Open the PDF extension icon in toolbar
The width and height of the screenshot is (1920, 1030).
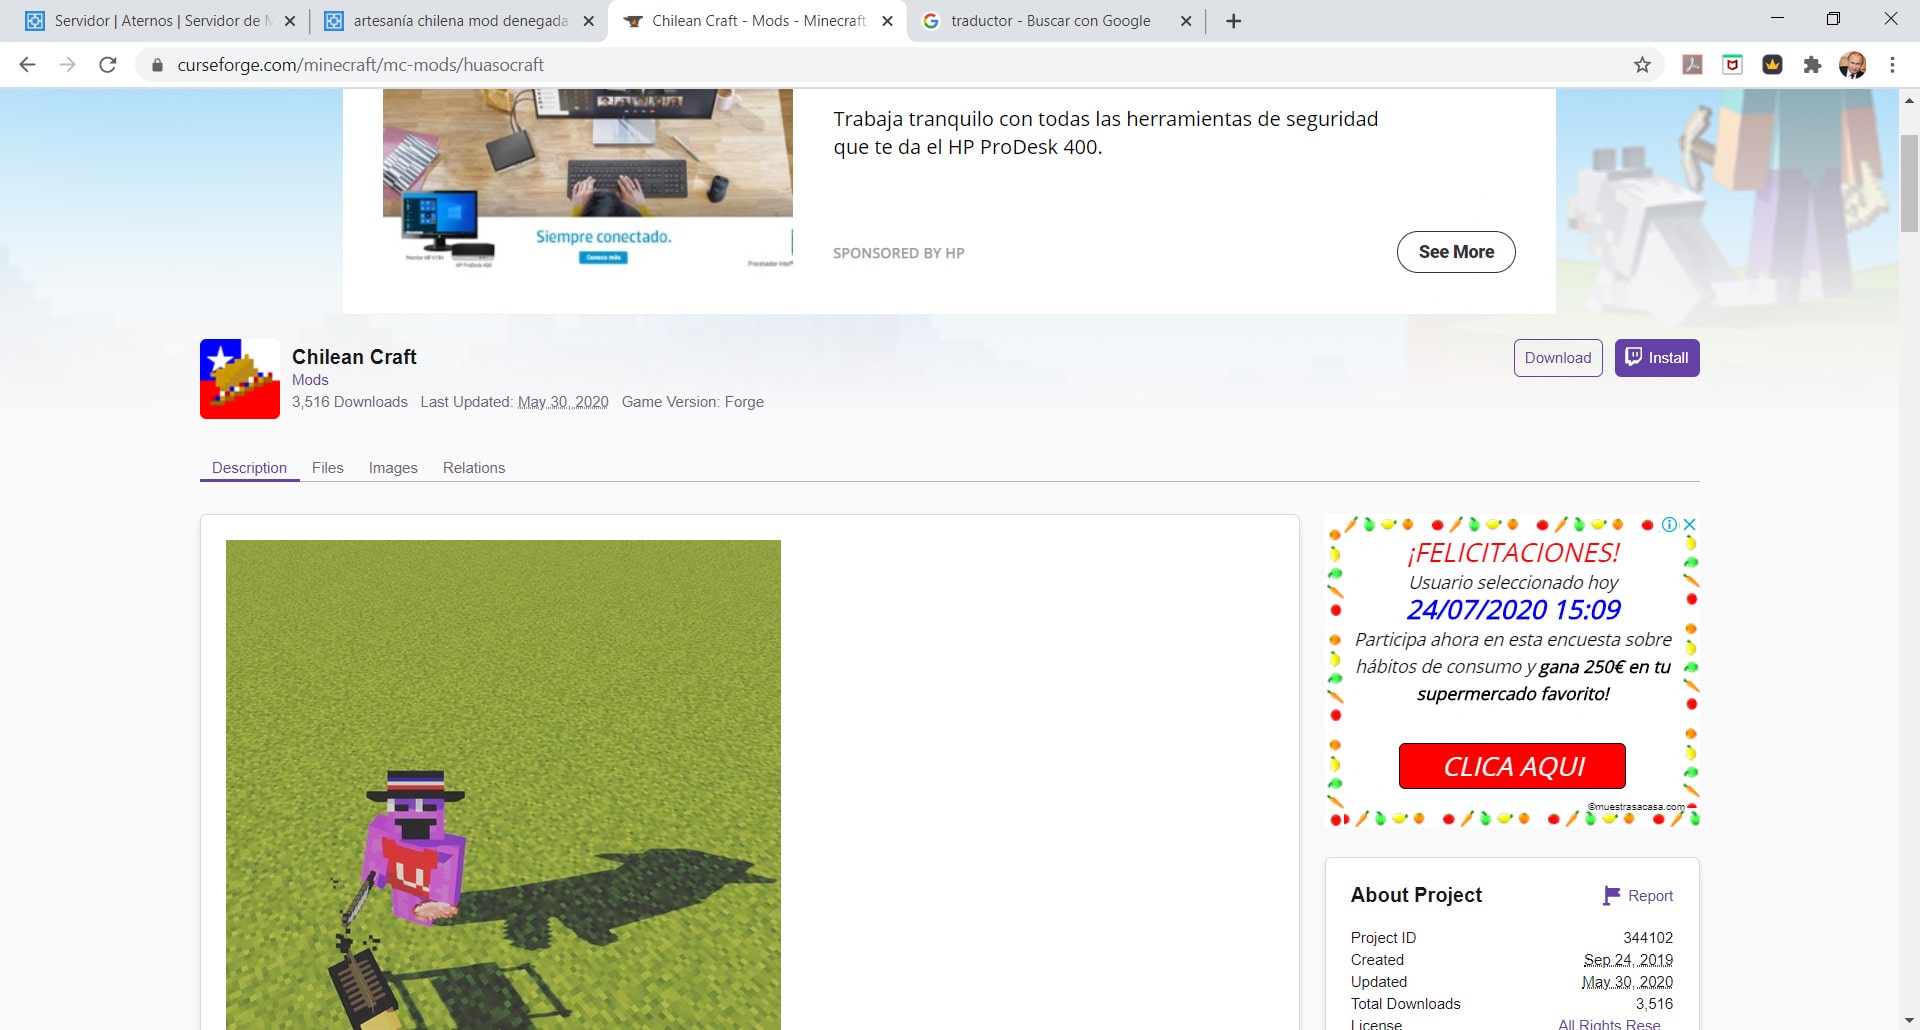[1692, 65]
